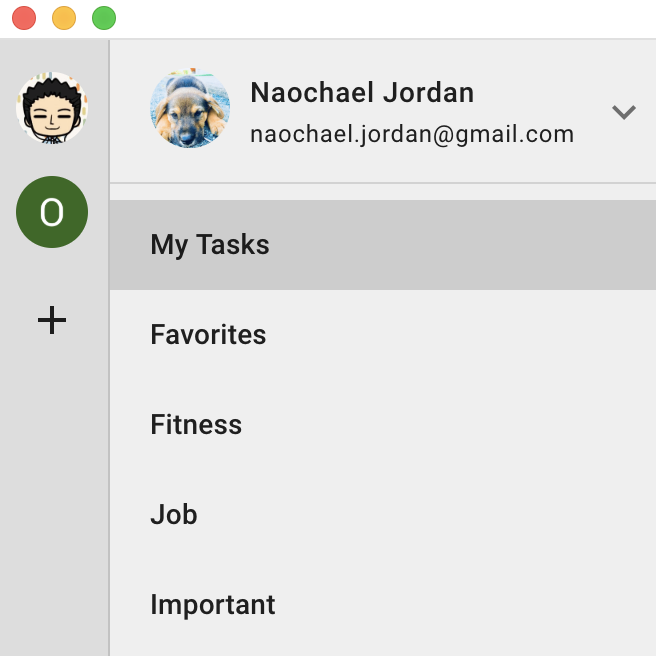
Task: Click the Naochael Jordan account name
Action: pos(362,92)
